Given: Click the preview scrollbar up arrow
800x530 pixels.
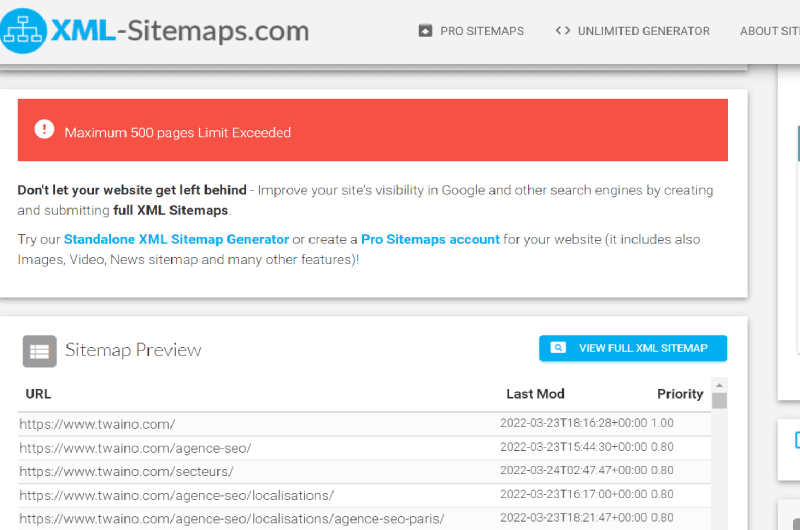Looking at the screenshot, I should (719, 385).
